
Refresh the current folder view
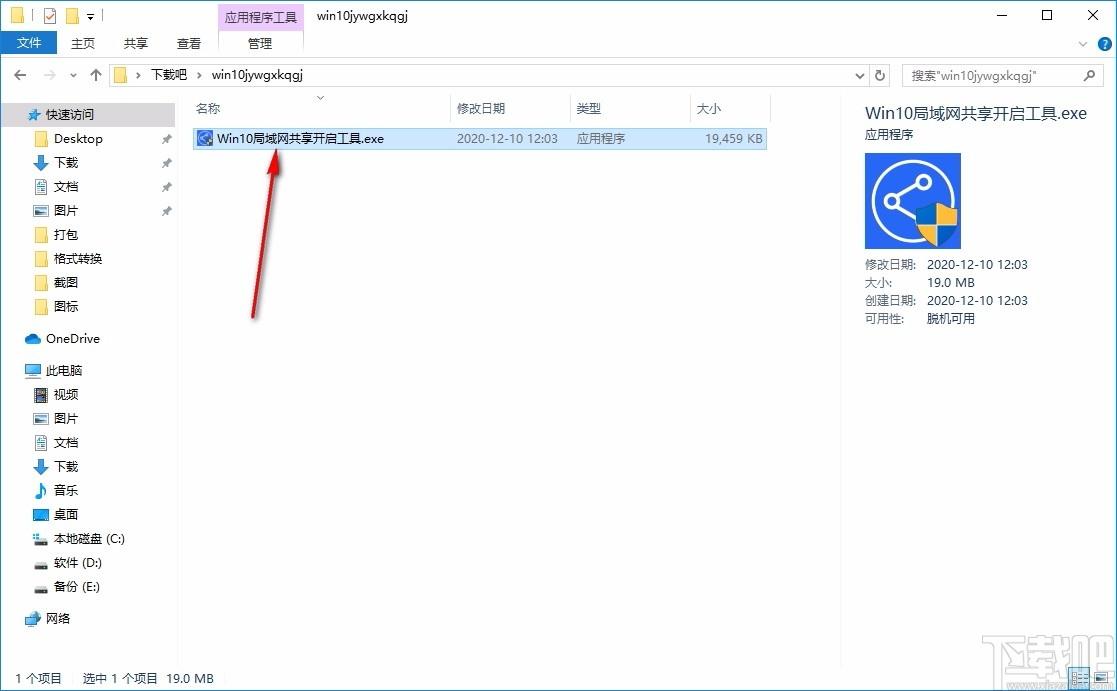coord(880,76)
